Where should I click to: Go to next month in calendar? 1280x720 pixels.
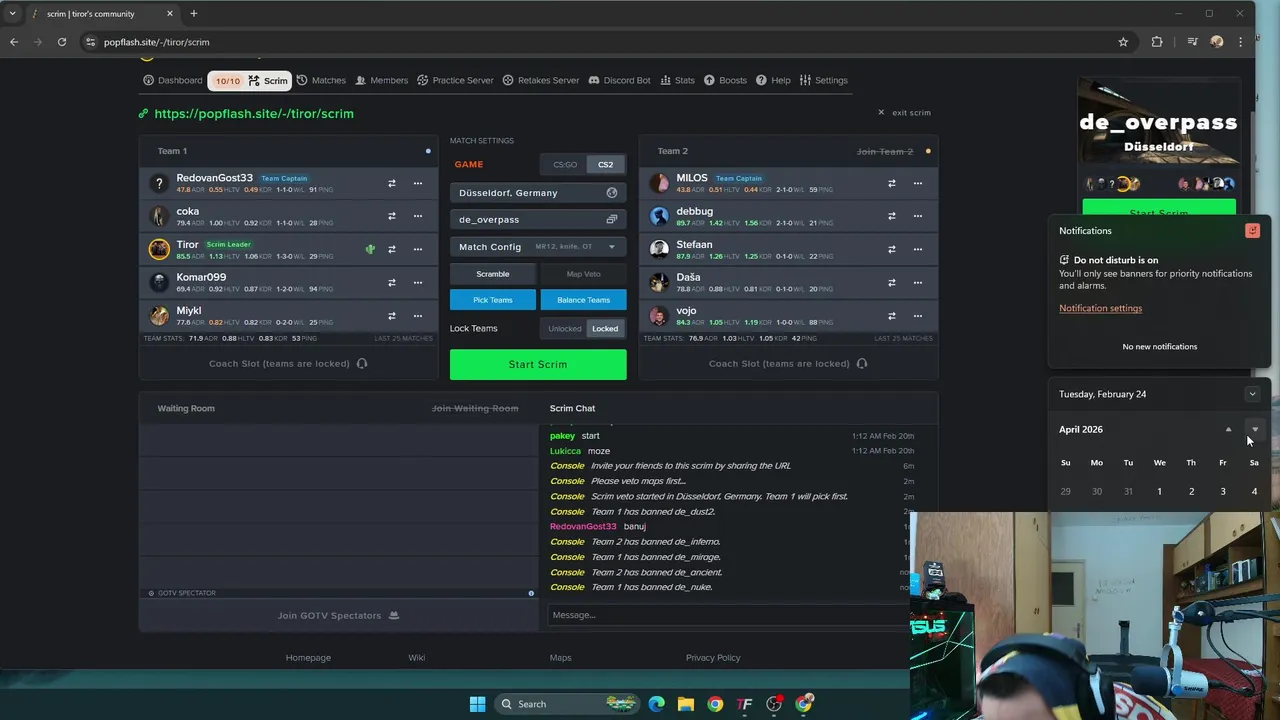(x=1255, y=429)
